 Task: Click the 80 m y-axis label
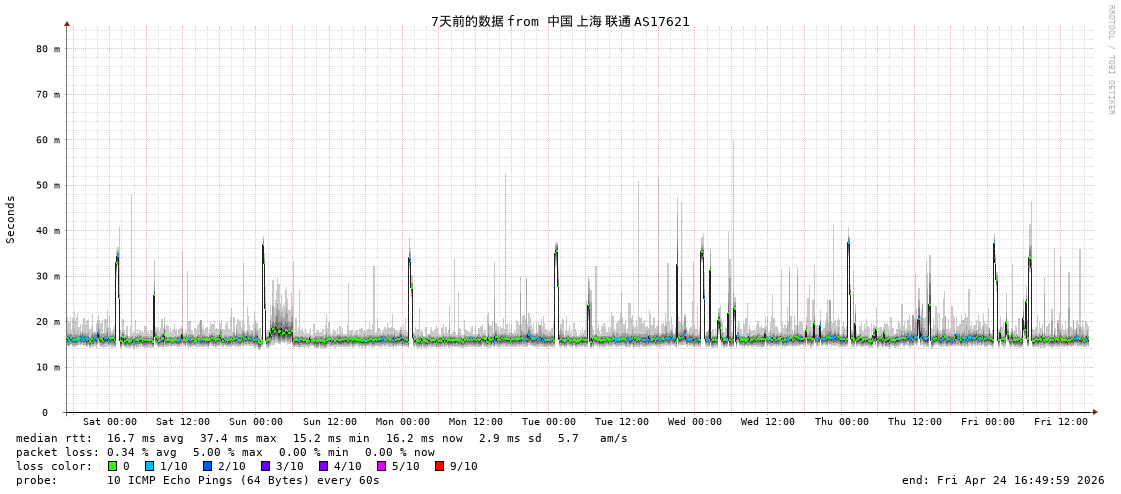(49, 49)
